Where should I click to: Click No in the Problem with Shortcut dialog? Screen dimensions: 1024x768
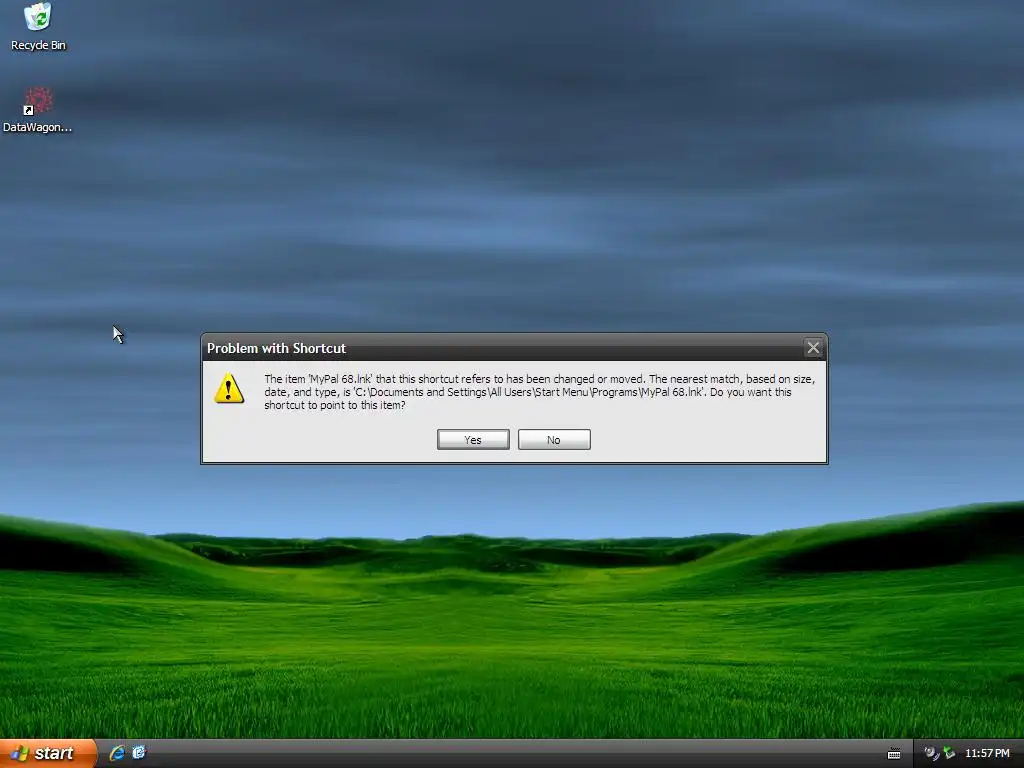click(554, 440)
